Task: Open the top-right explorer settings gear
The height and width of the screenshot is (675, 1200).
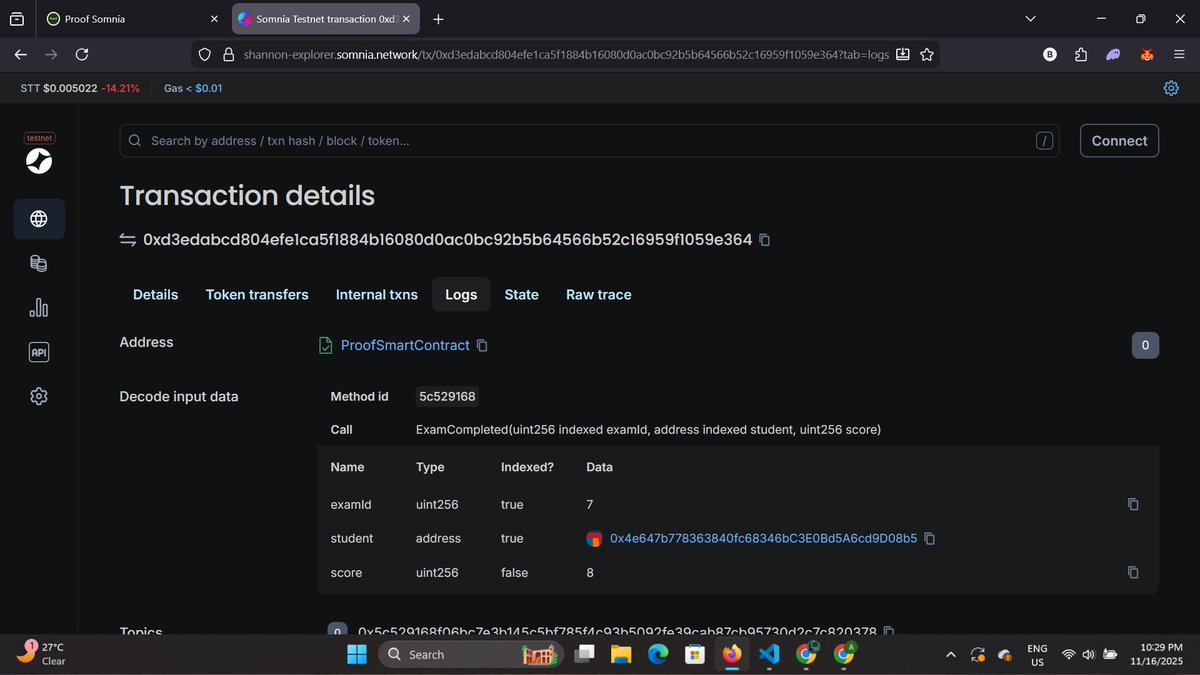Action: 1171,88
